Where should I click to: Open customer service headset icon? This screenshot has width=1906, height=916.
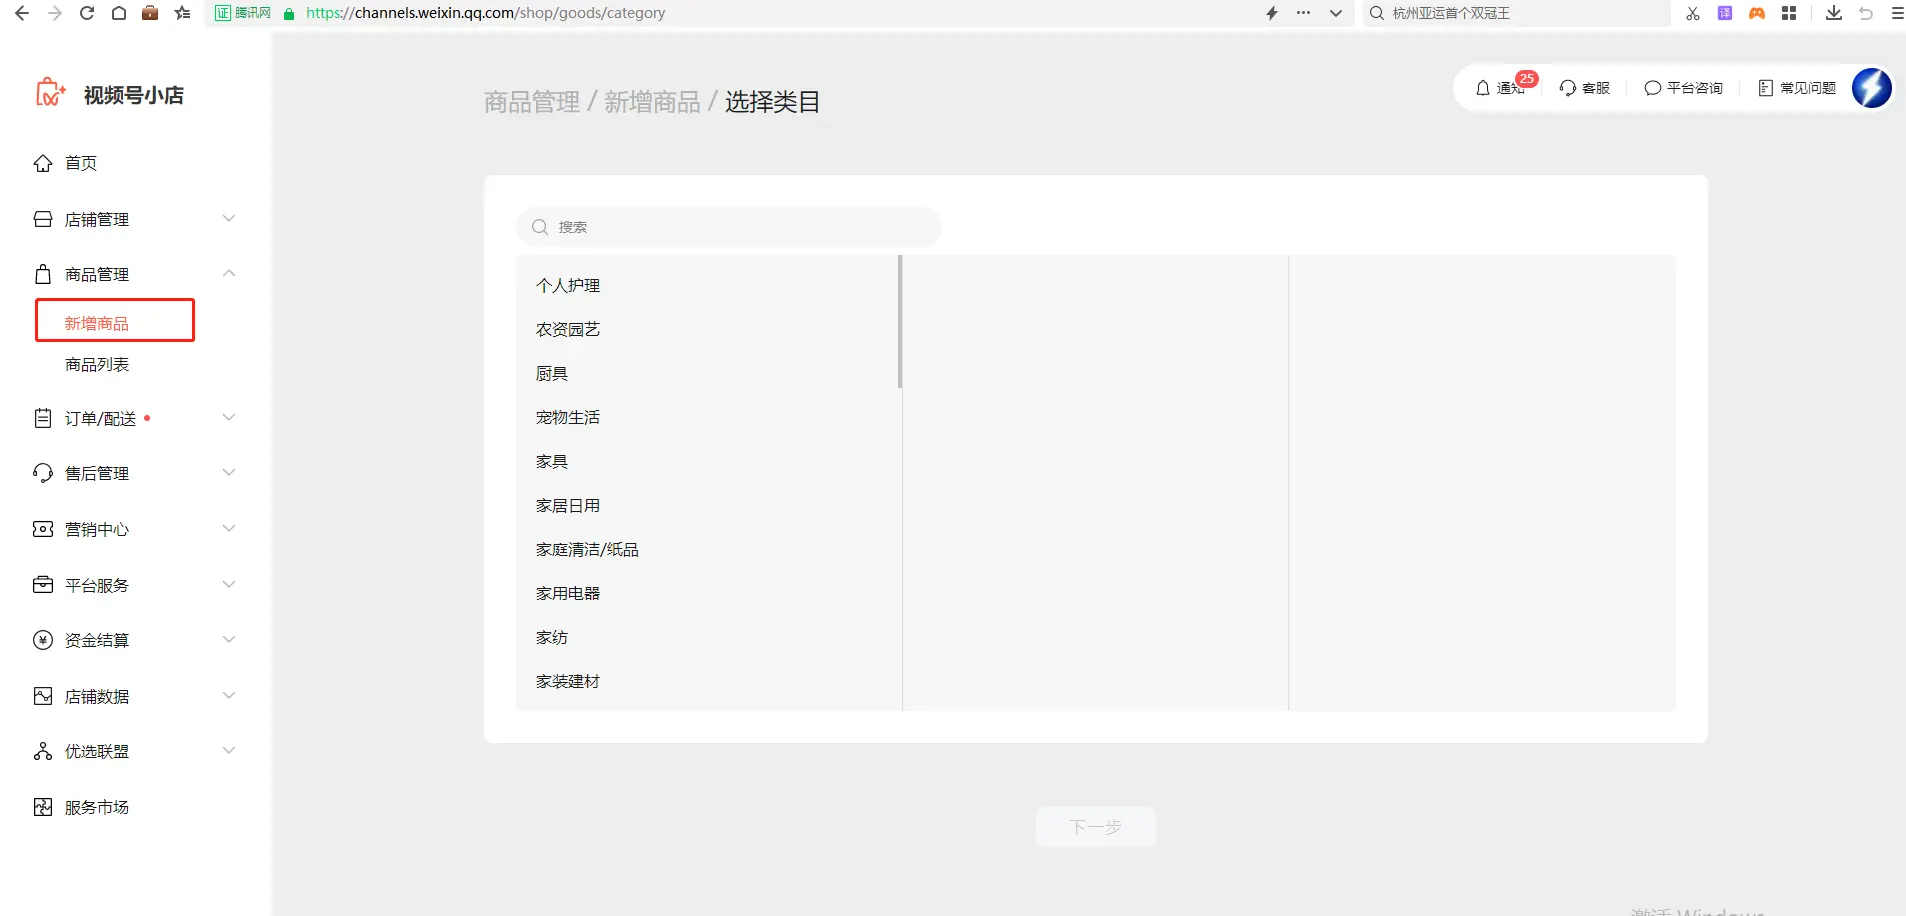point(1568,88)
